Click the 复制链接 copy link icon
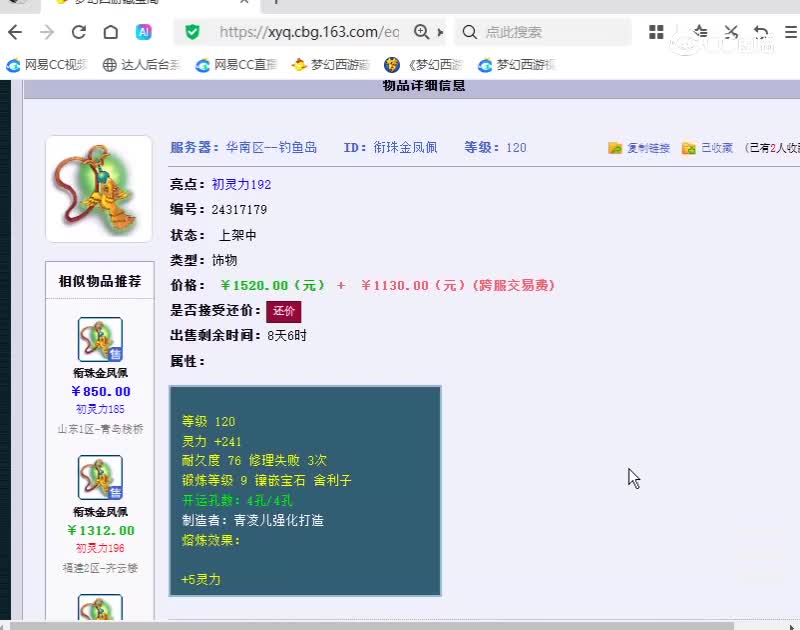Viewport: 800px width, 630px height. [x=615, y=148]
